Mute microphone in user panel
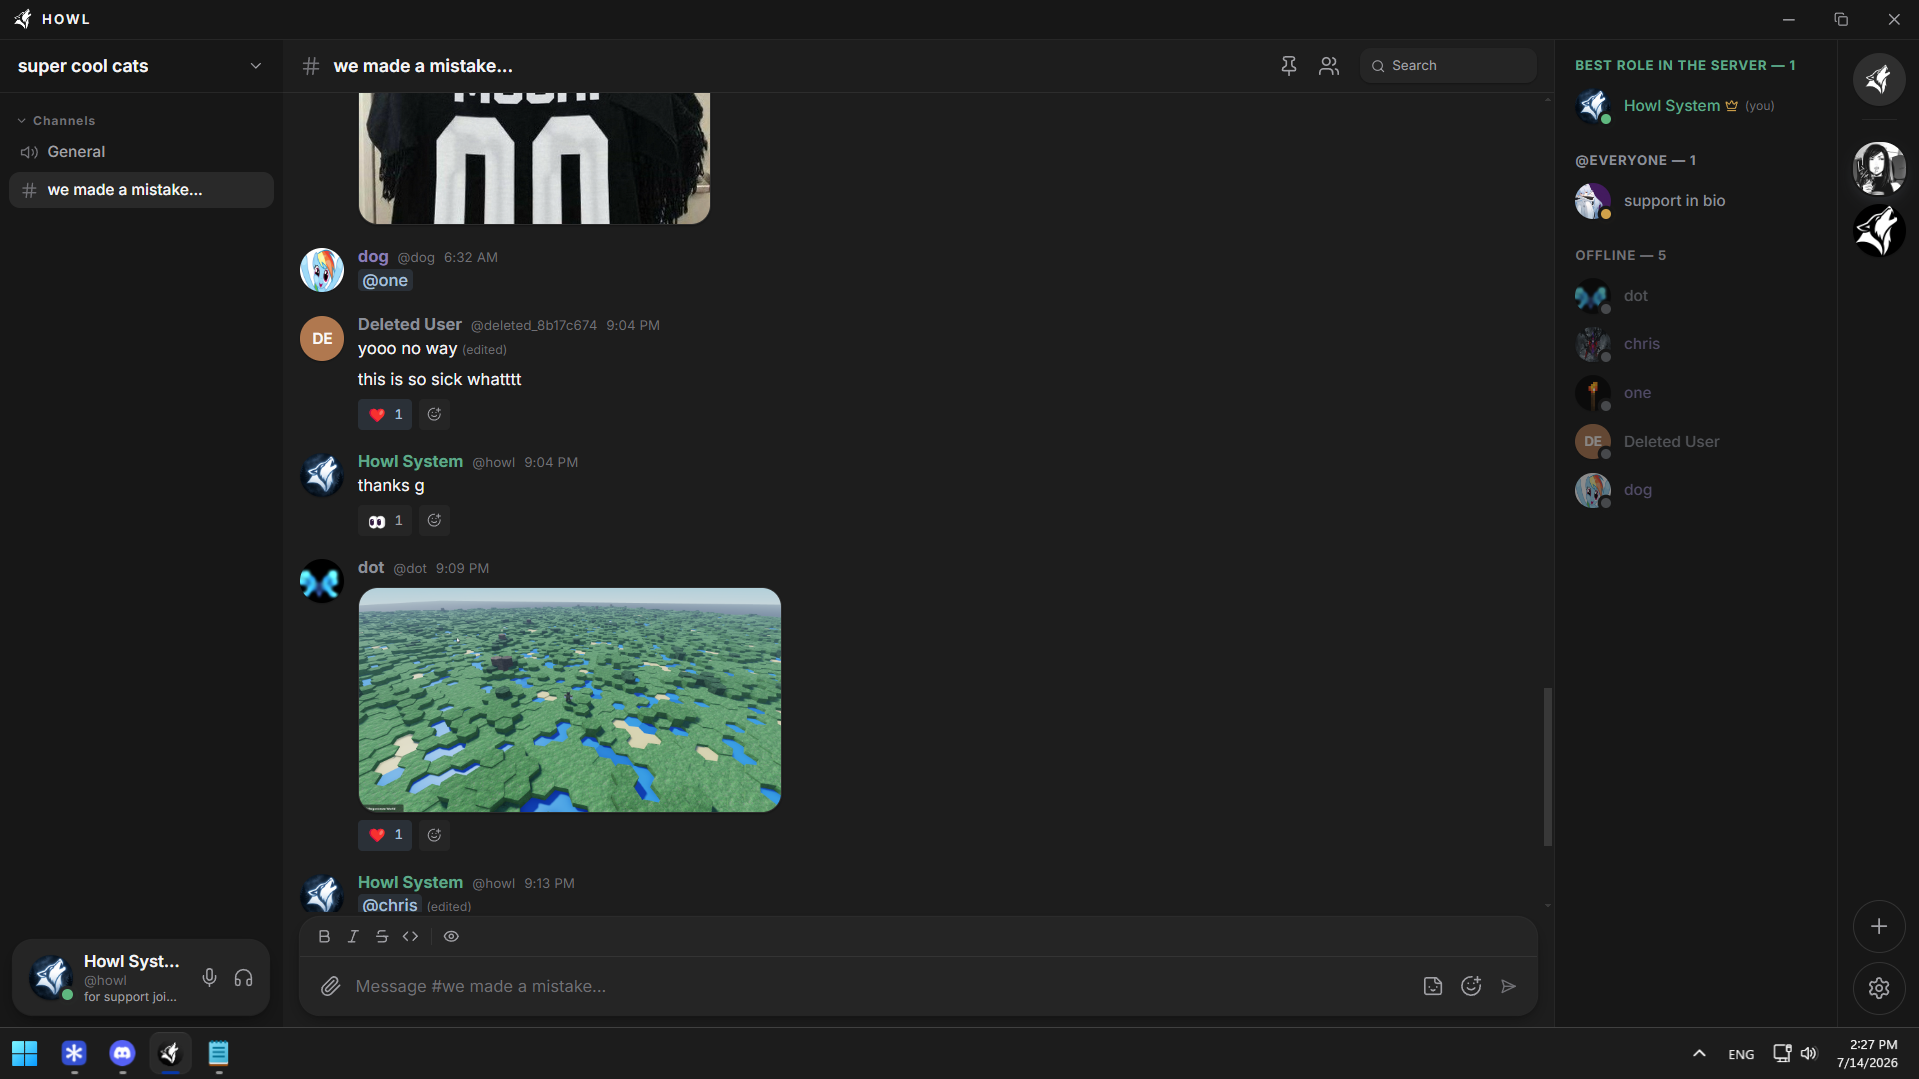The width and height of the screenshot is (1919, 1079). click(x=209, y=978)
